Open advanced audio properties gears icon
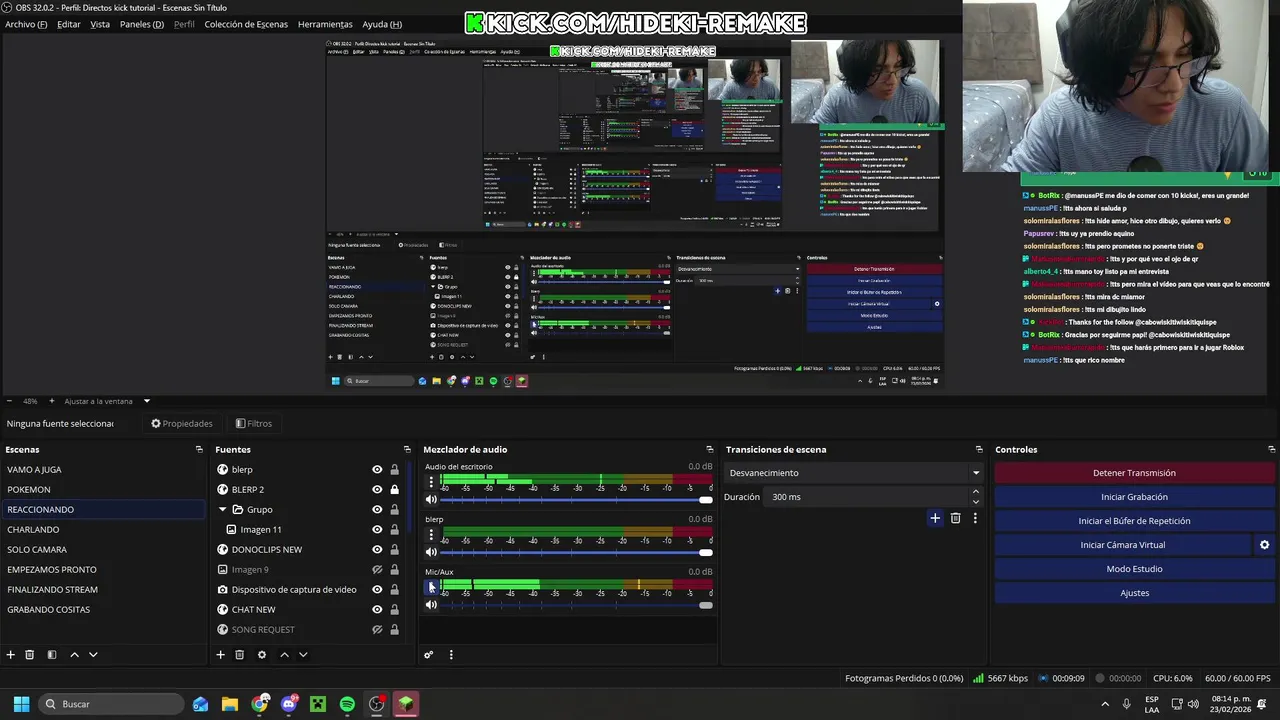1280x720 pixels. click(429, 655)
